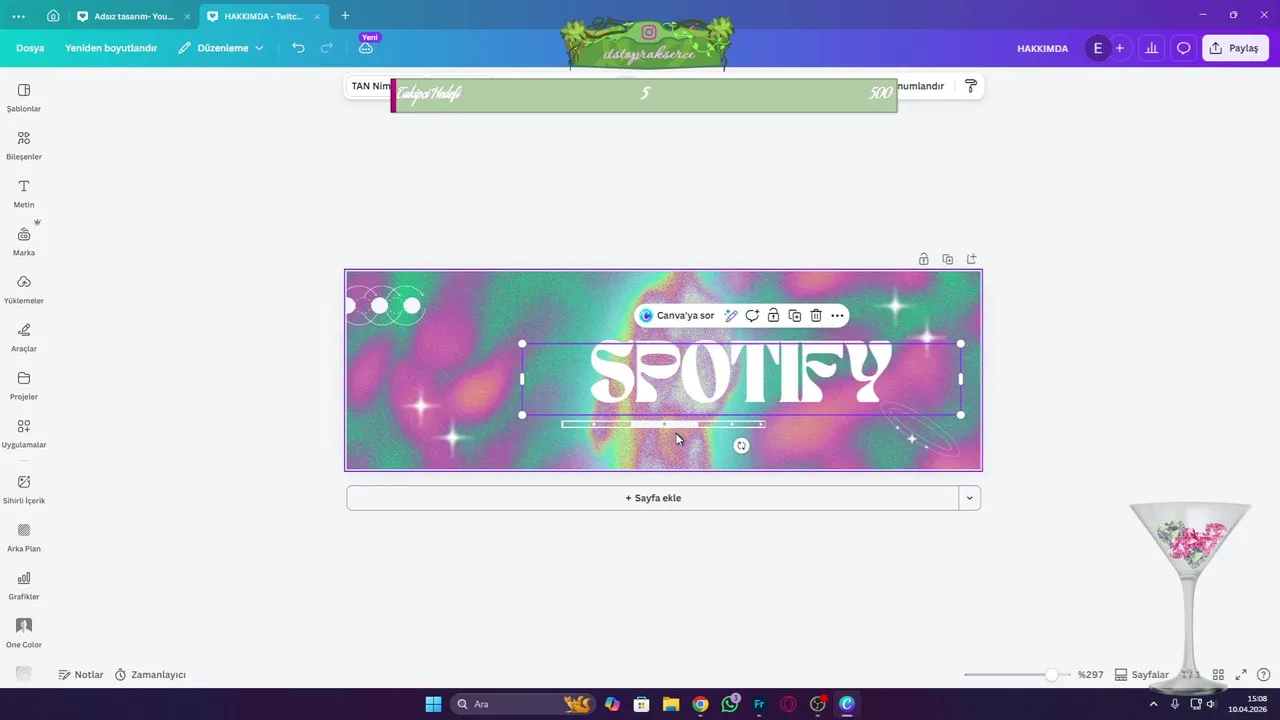Add collaborator with plus button
The height and width of the screenshot is (720, 1280).
pyautogui.click(x=1120, y=48)
